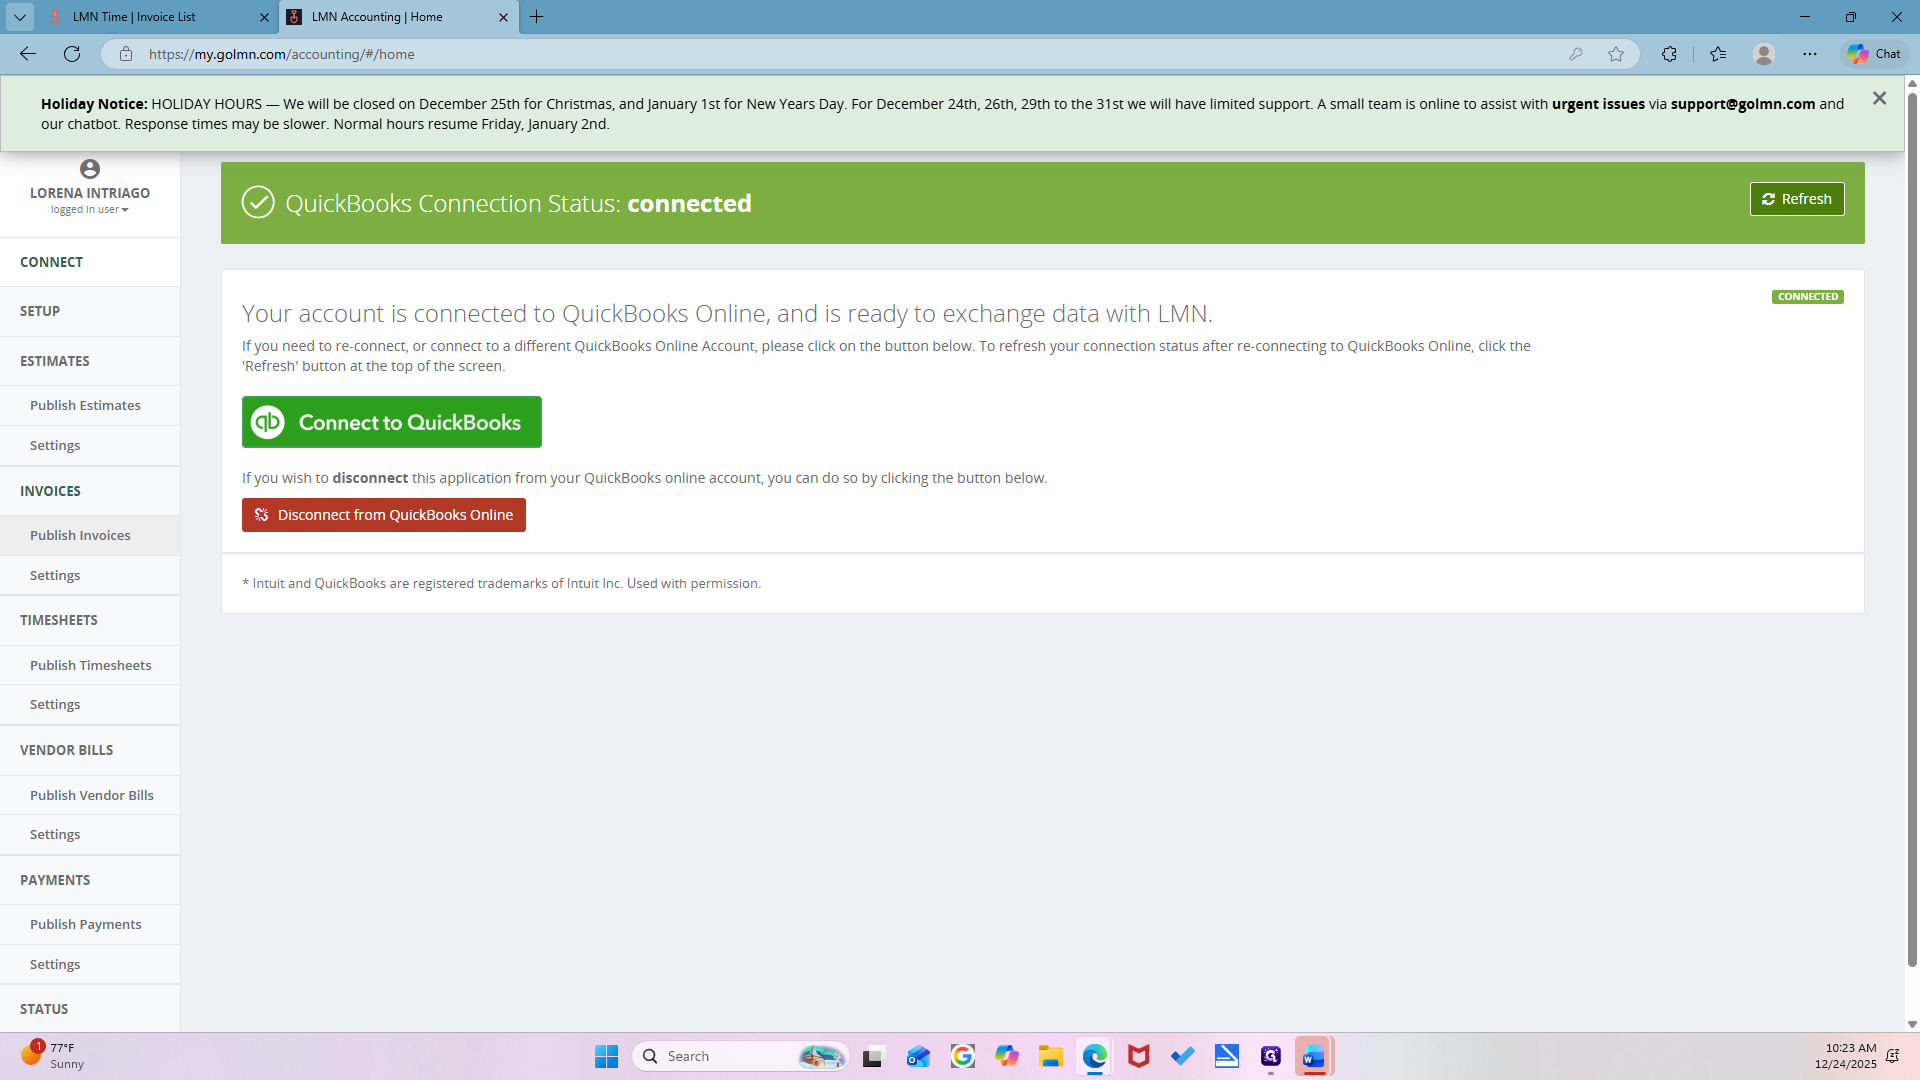Open Copilot Chat button
This screenshot has height=1080, width=1920.
1875,54
